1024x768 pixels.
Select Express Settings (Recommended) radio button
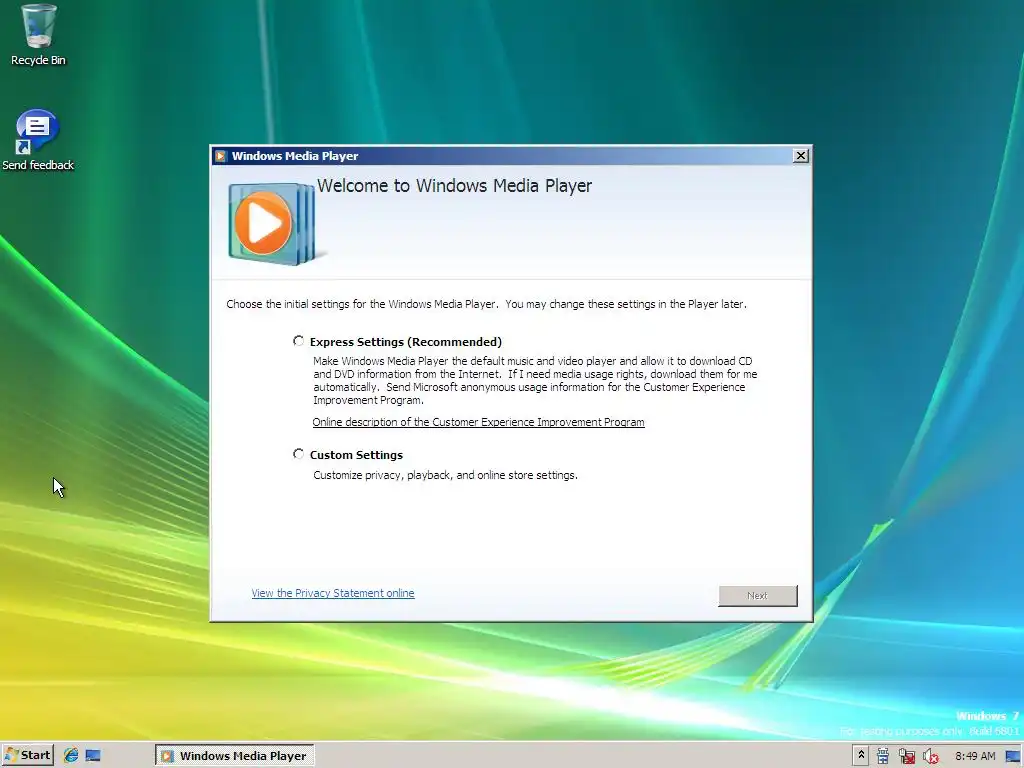click(298, 341)
